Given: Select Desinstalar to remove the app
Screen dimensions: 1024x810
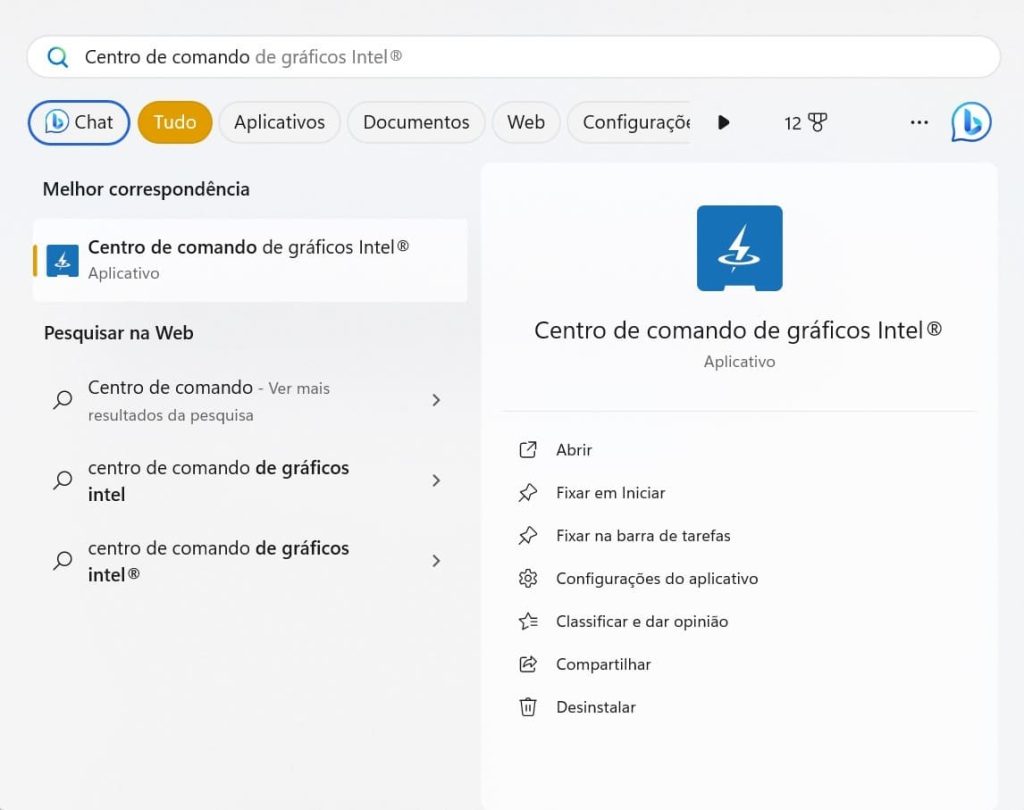Looking at the screenshot, I should point(596,707).
